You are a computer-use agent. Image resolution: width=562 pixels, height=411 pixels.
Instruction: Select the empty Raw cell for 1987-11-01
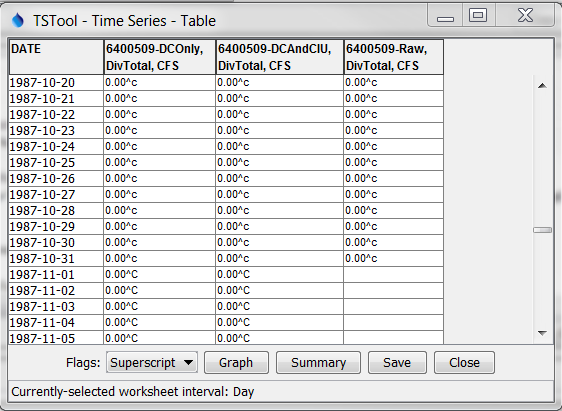click(x=394, y=274)
